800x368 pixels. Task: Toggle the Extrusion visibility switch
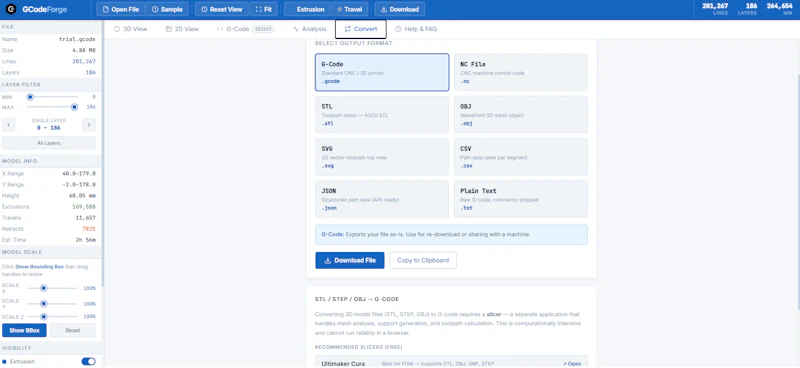point(88,361)
